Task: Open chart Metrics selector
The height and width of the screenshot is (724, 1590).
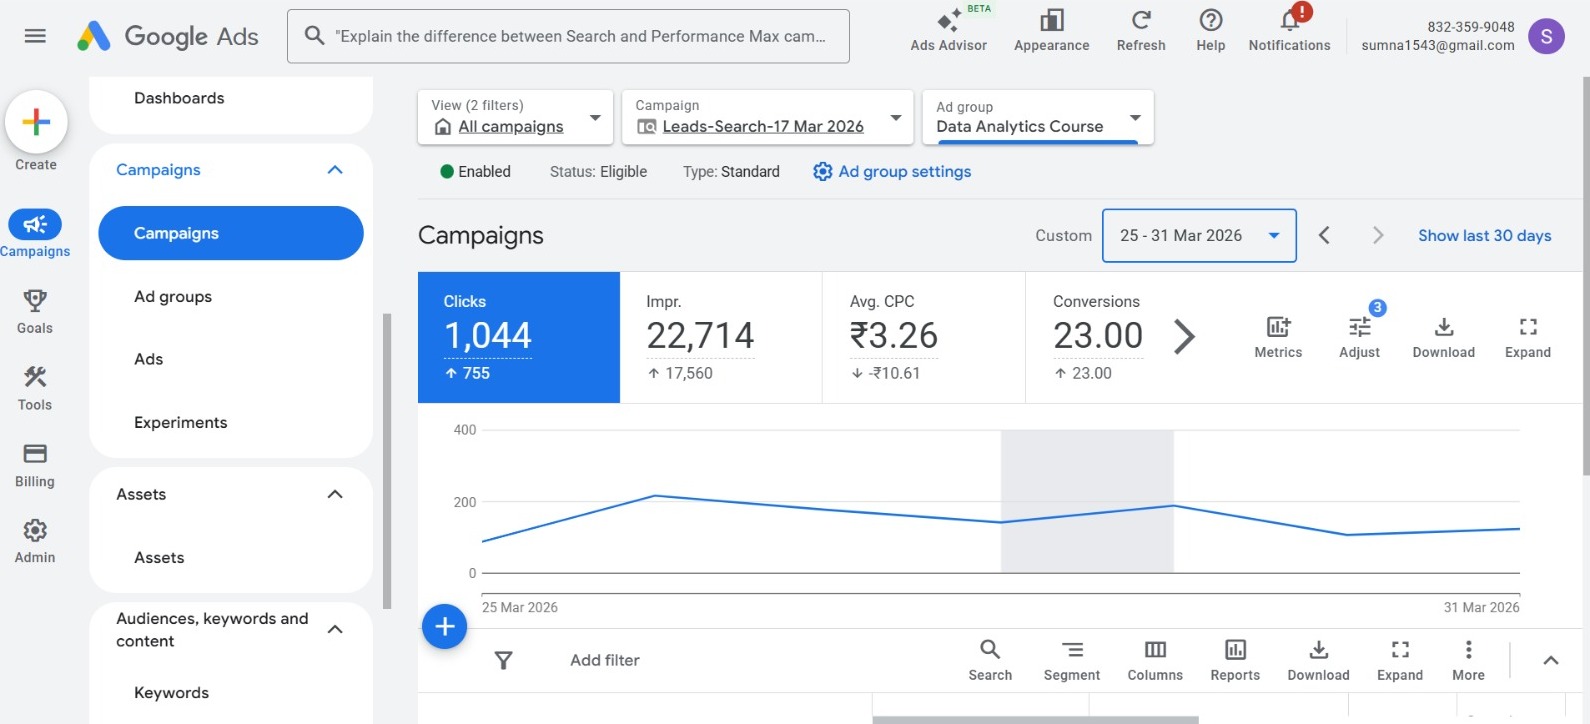Action: point(1278,337)
